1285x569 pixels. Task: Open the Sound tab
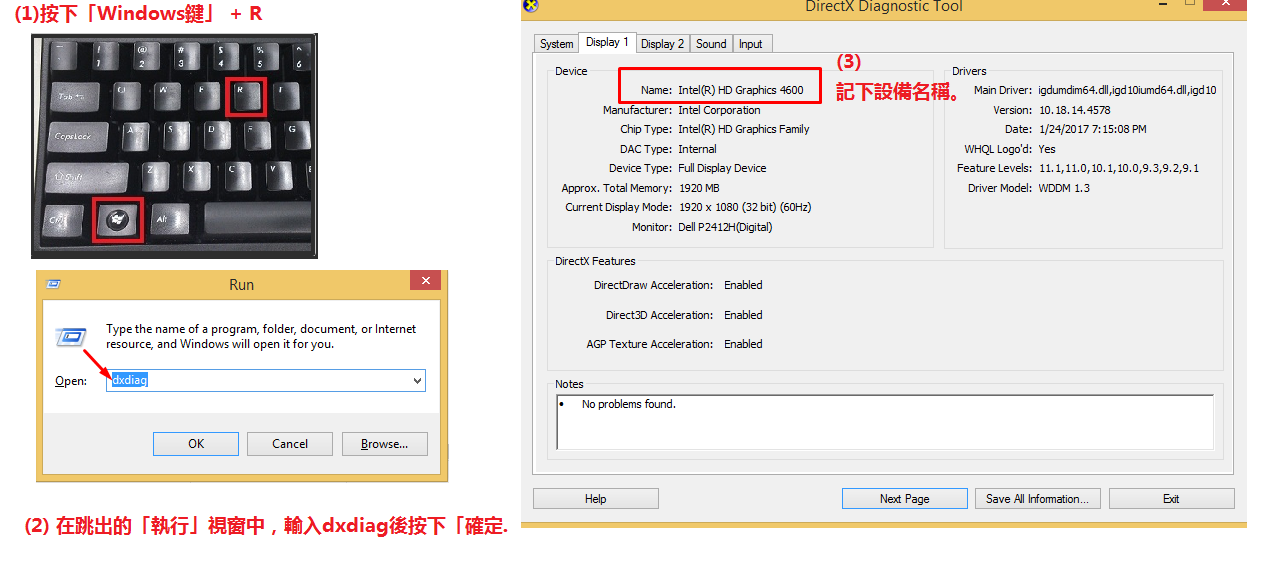[711, 44]
